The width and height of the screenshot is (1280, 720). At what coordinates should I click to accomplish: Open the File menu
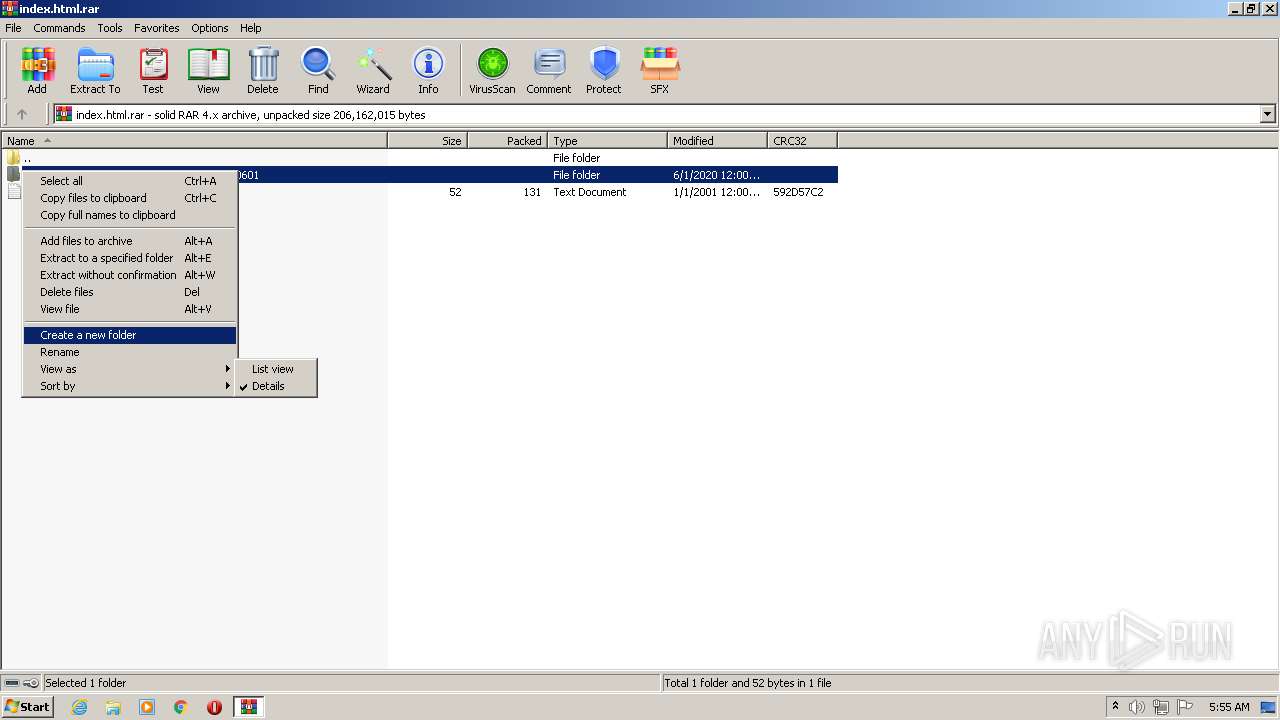coord(13,28)
